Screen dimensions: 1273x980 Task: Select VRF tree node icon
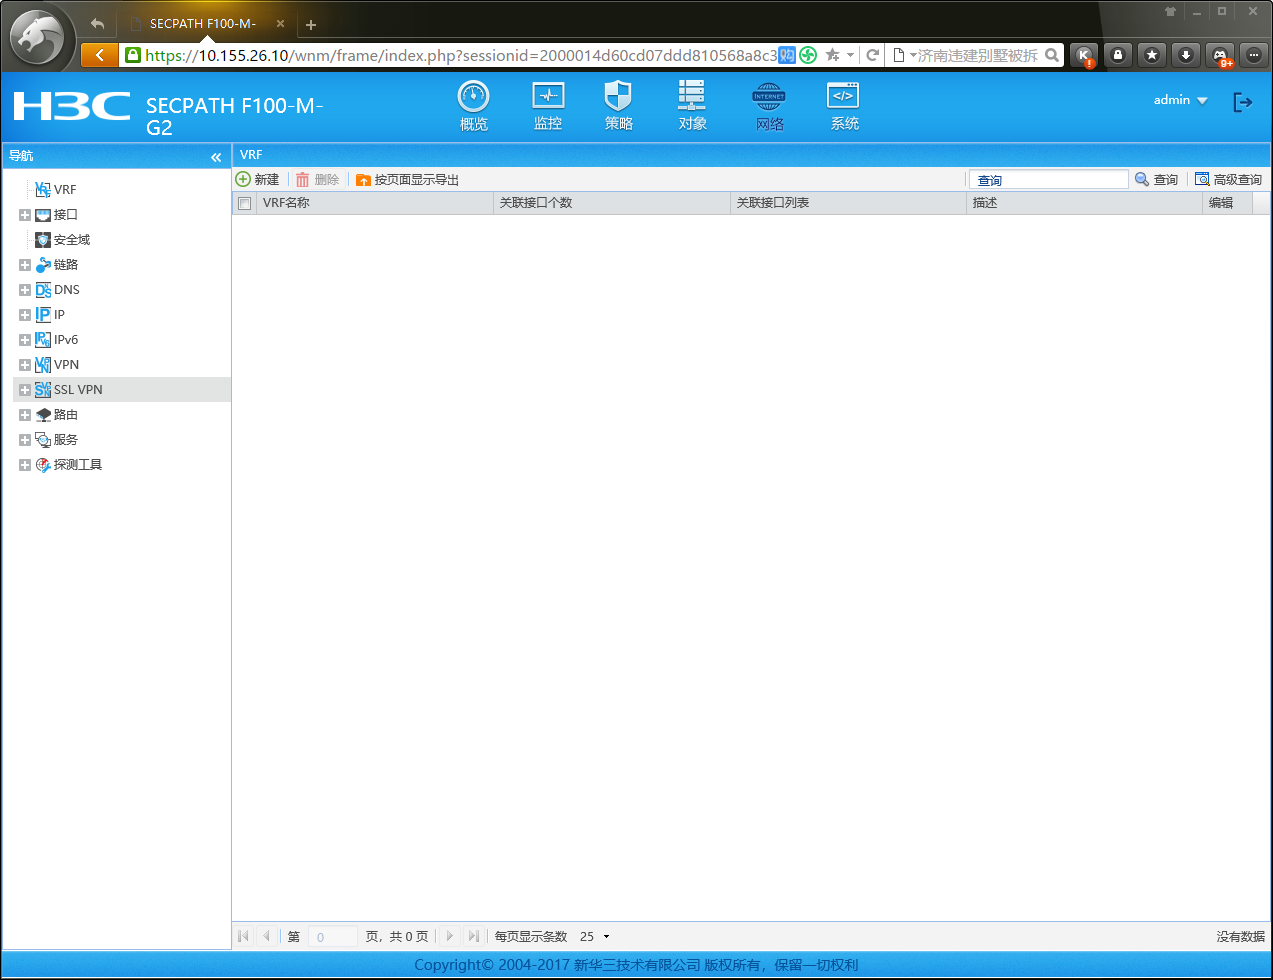coord(43,189)
